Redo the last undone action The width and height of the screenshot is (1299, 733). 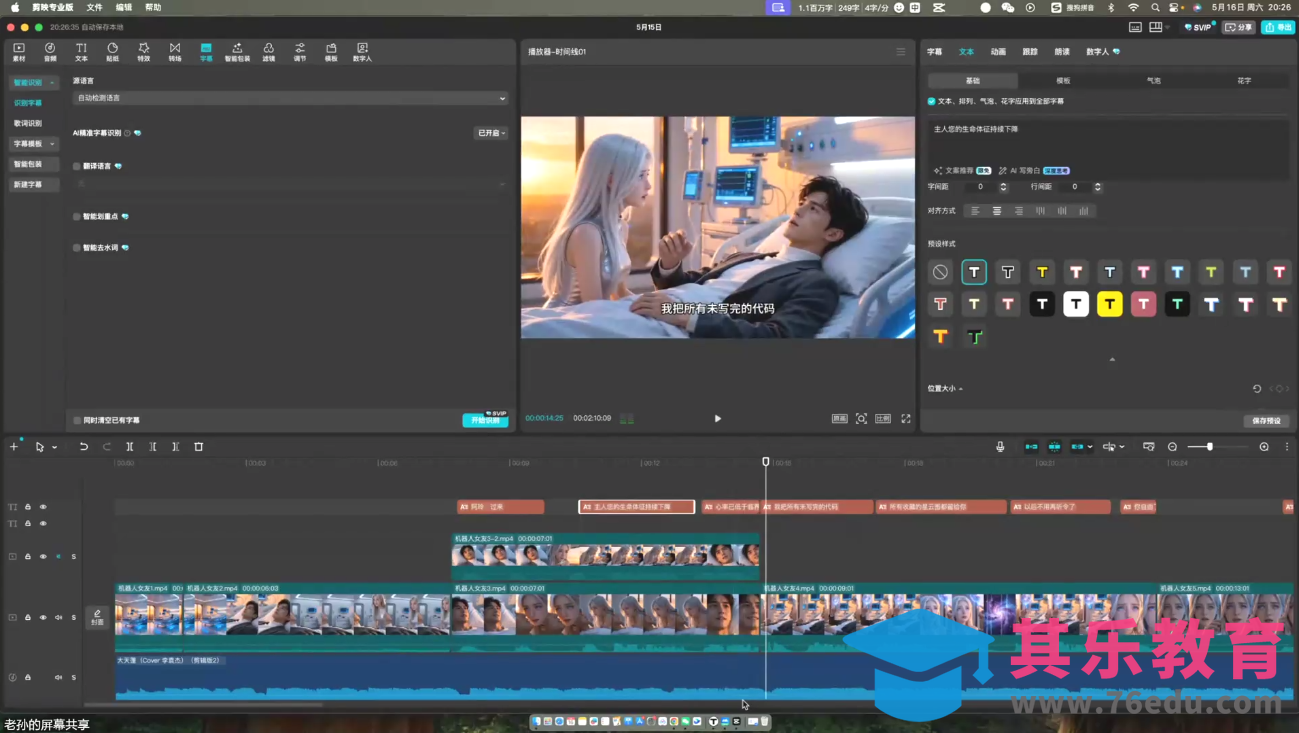[x=107, y=447]
